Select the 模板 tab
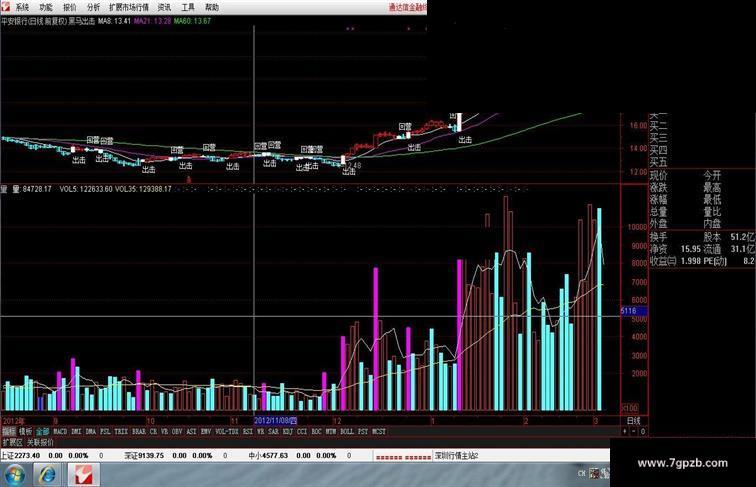 26,432
